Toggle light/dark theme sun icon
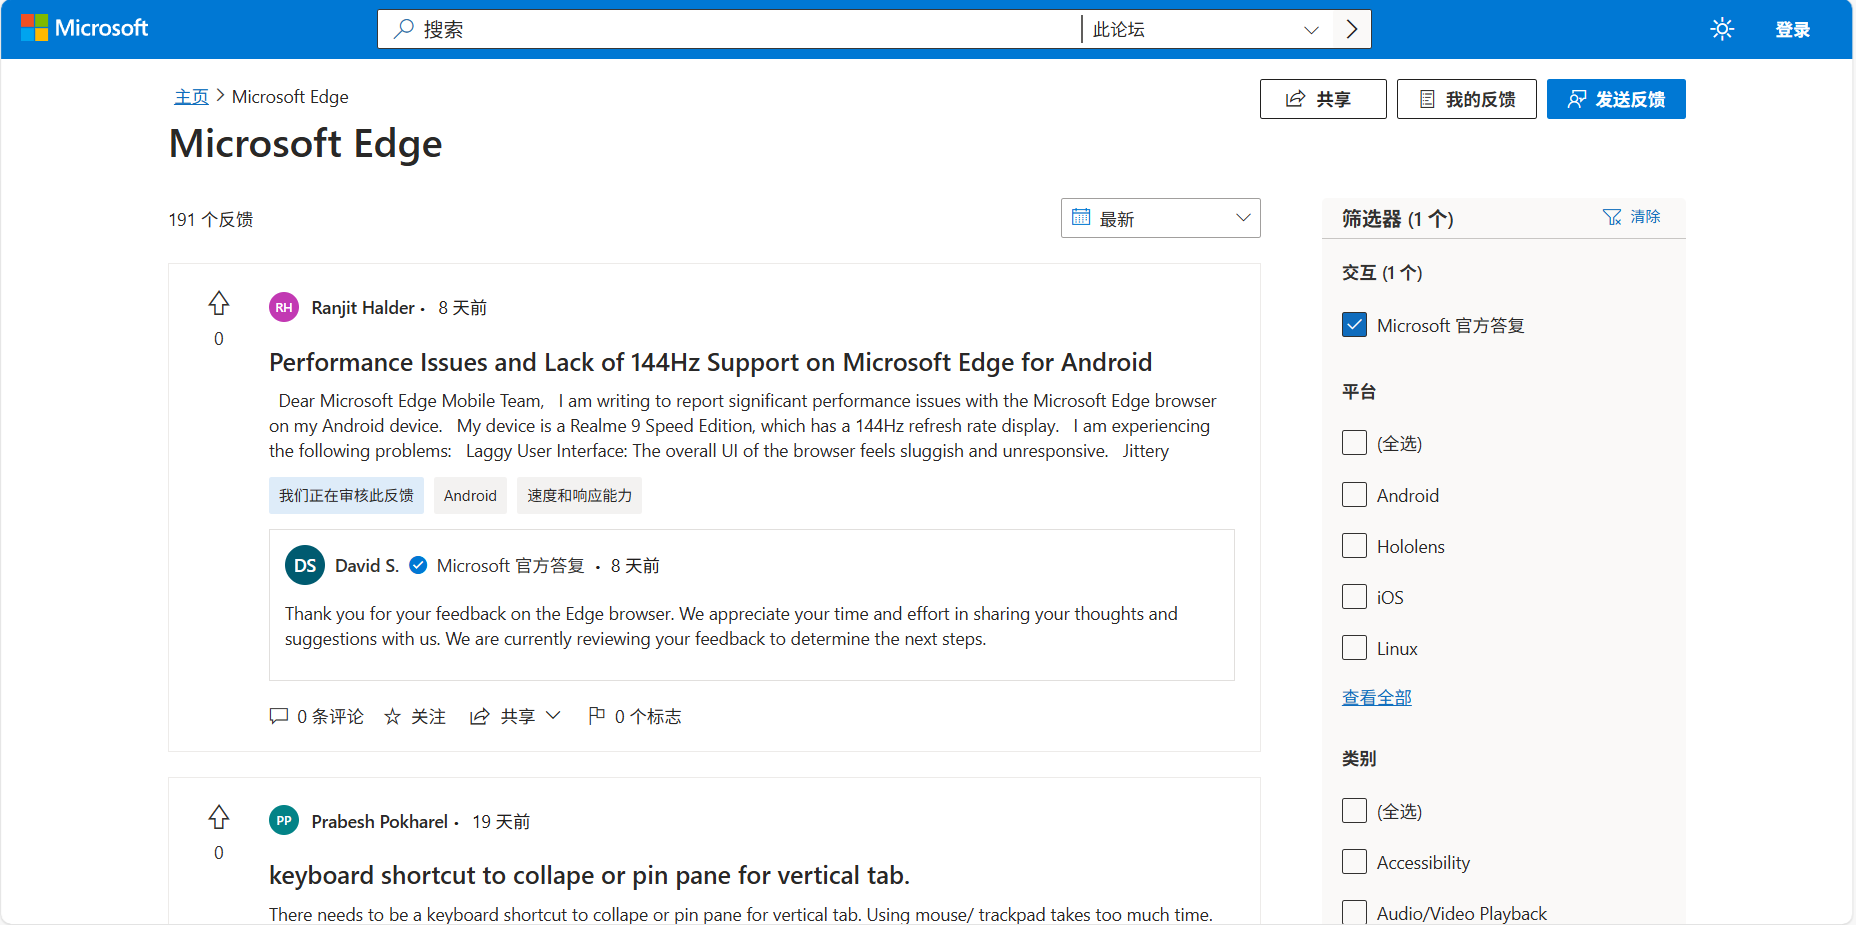The image size is (1856, 925). point(1722,29)
